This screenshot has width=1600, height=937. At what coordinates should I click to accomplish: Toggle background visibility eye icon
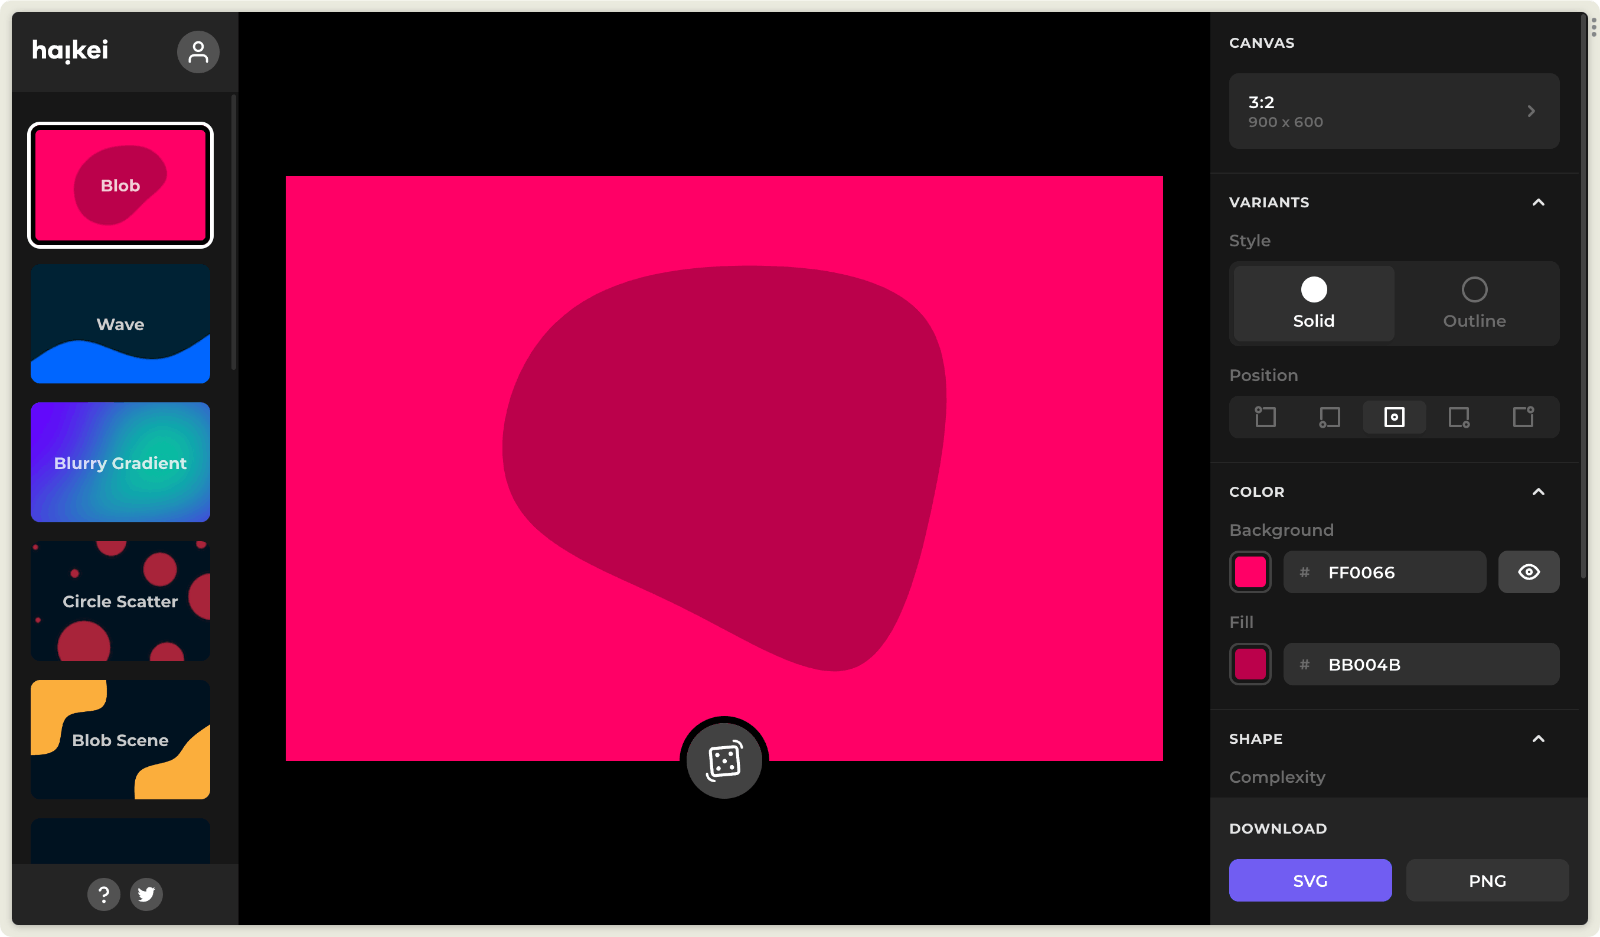click(x=1528, y=572)
